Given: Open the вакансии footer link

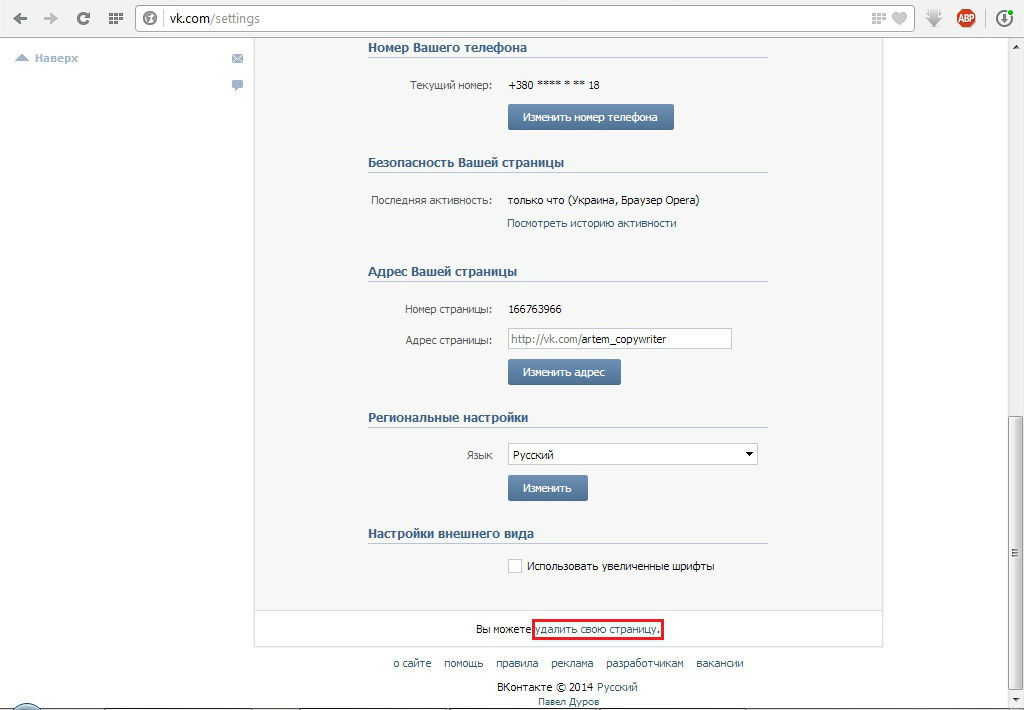Looking at the screenshot, I should click(x=720, y=664).
